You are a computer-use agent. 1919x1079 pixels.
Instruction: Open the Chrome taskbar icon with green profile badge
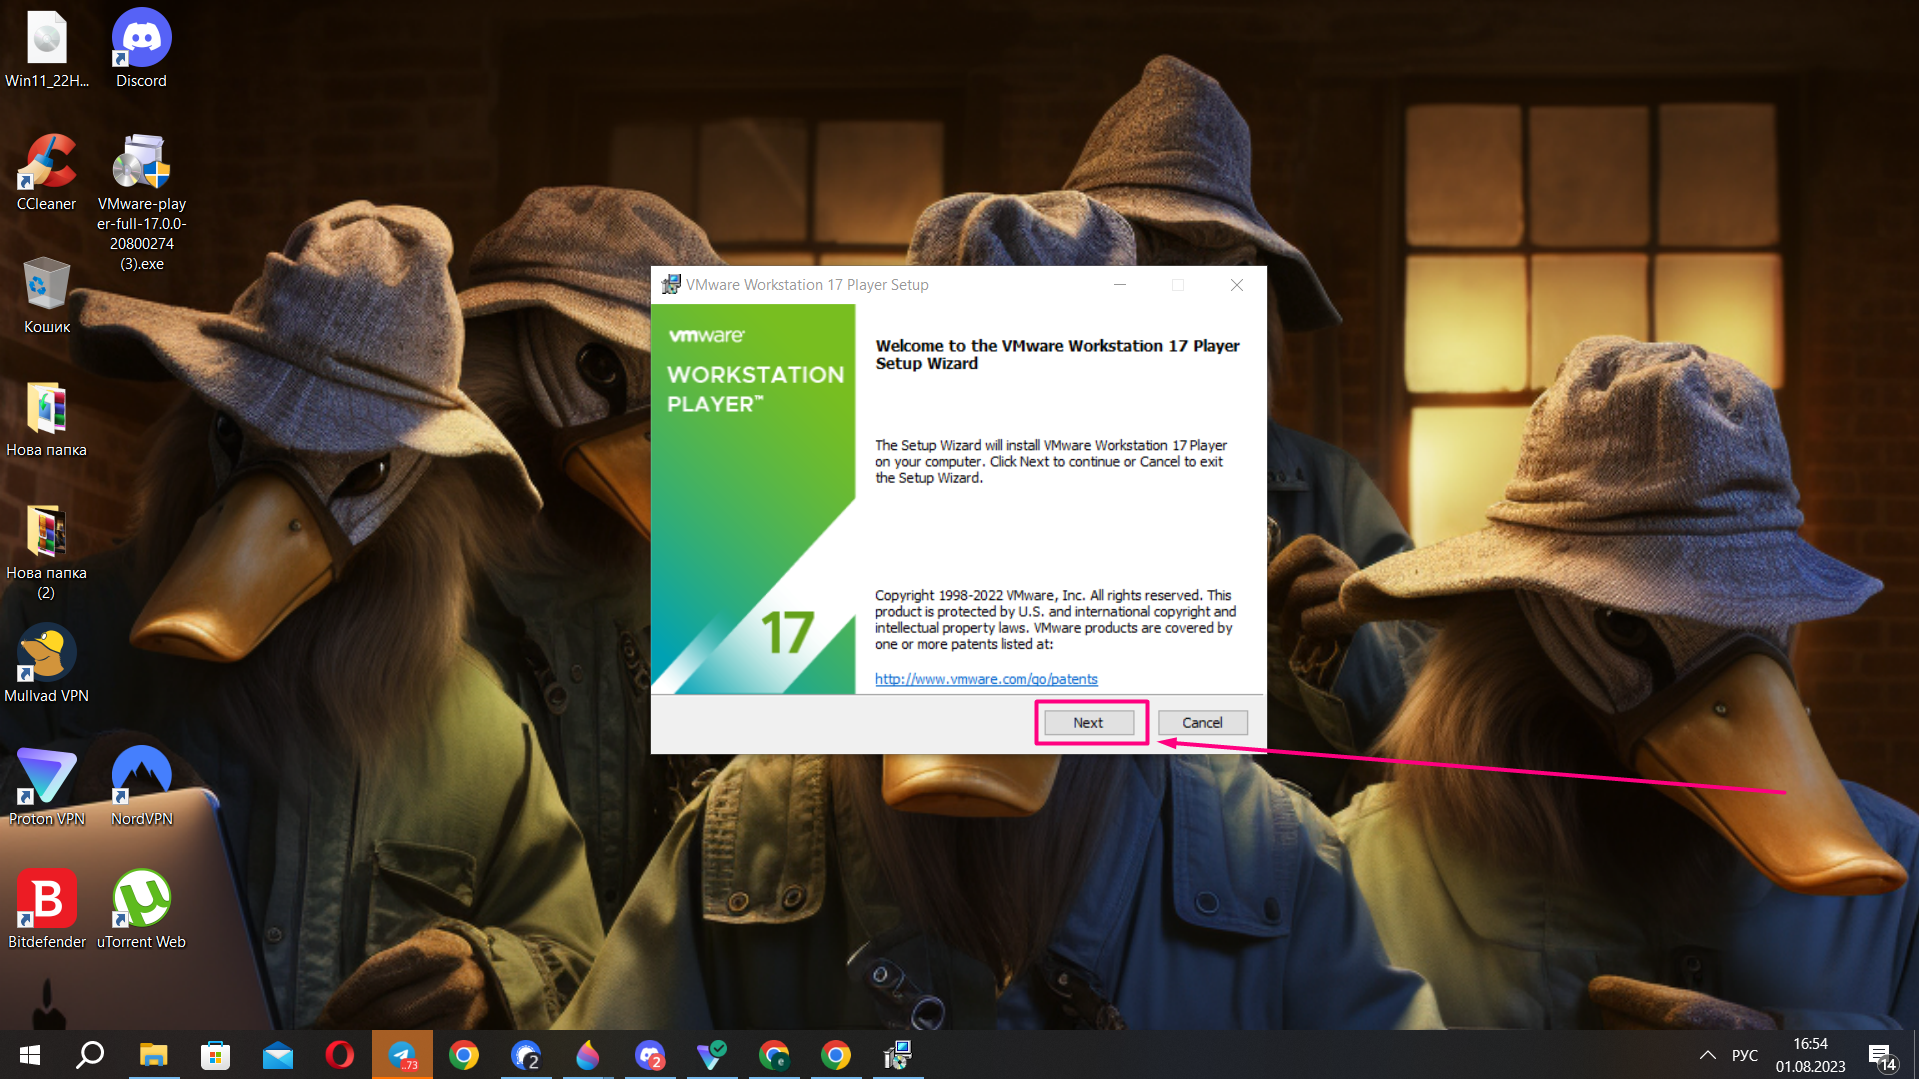(x=774, y=1055)
